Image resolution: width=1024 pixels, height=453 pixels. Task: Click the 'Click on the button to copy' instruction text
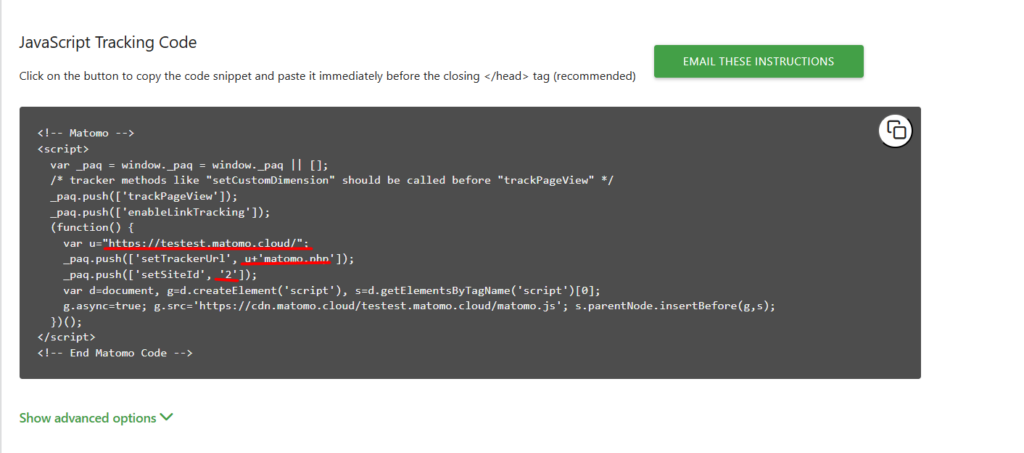coord(327,76)
